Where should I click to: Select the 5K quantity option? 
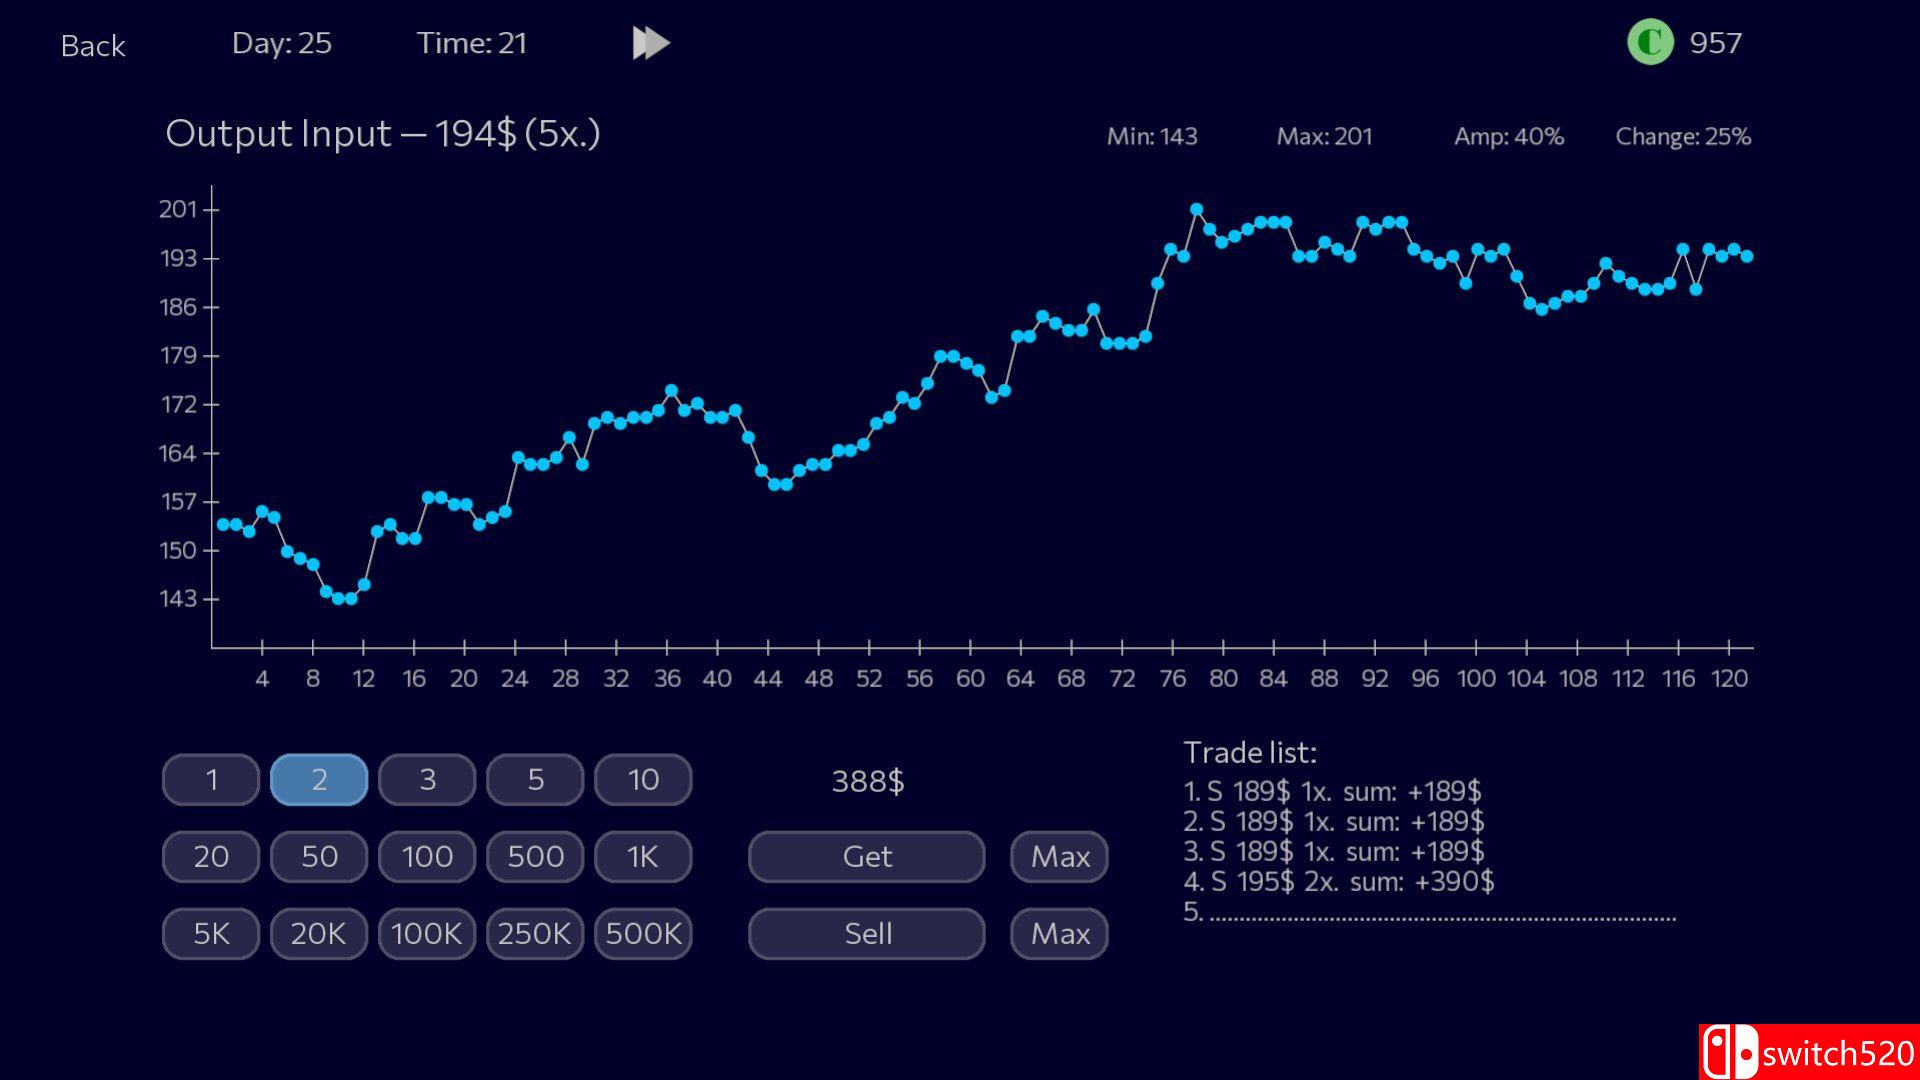click(x=210, y=933)
